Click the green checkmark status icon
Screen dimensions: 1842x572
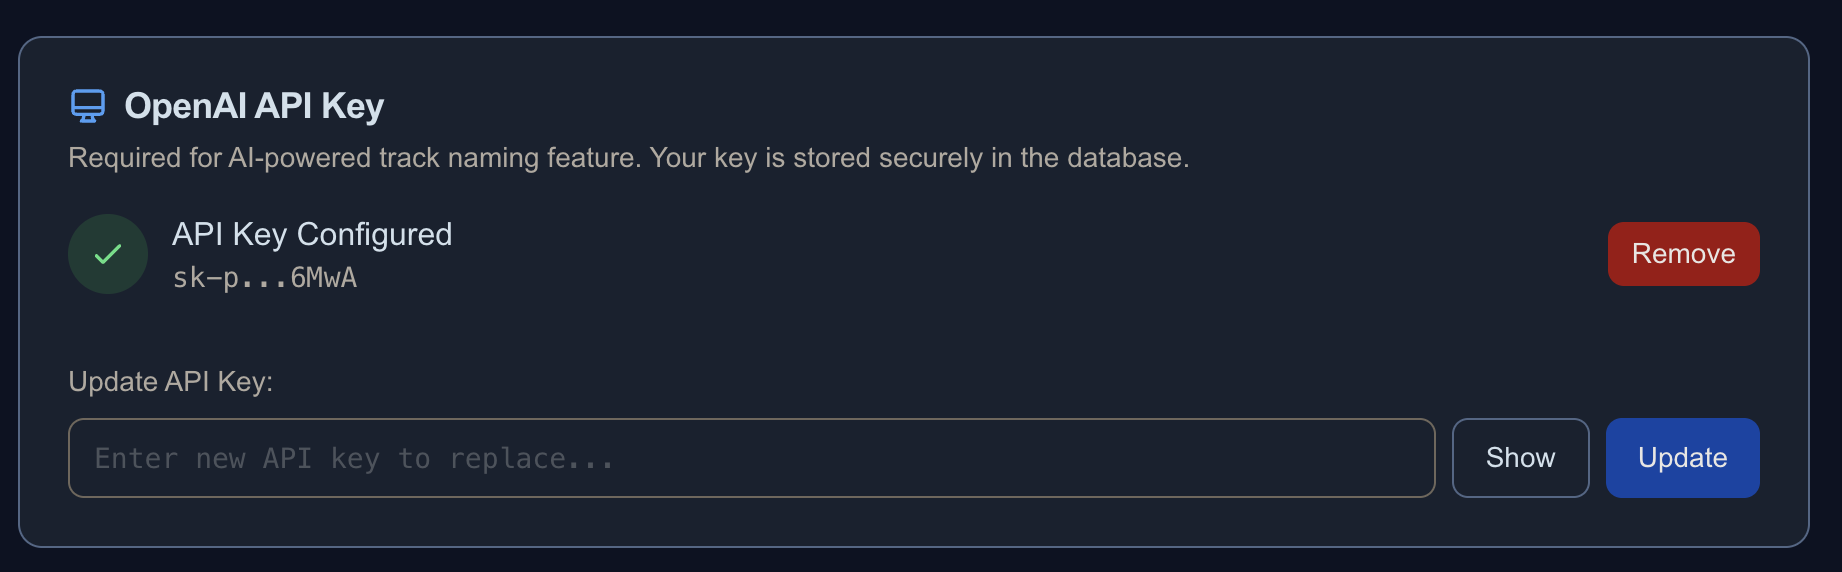click(108, 254)
